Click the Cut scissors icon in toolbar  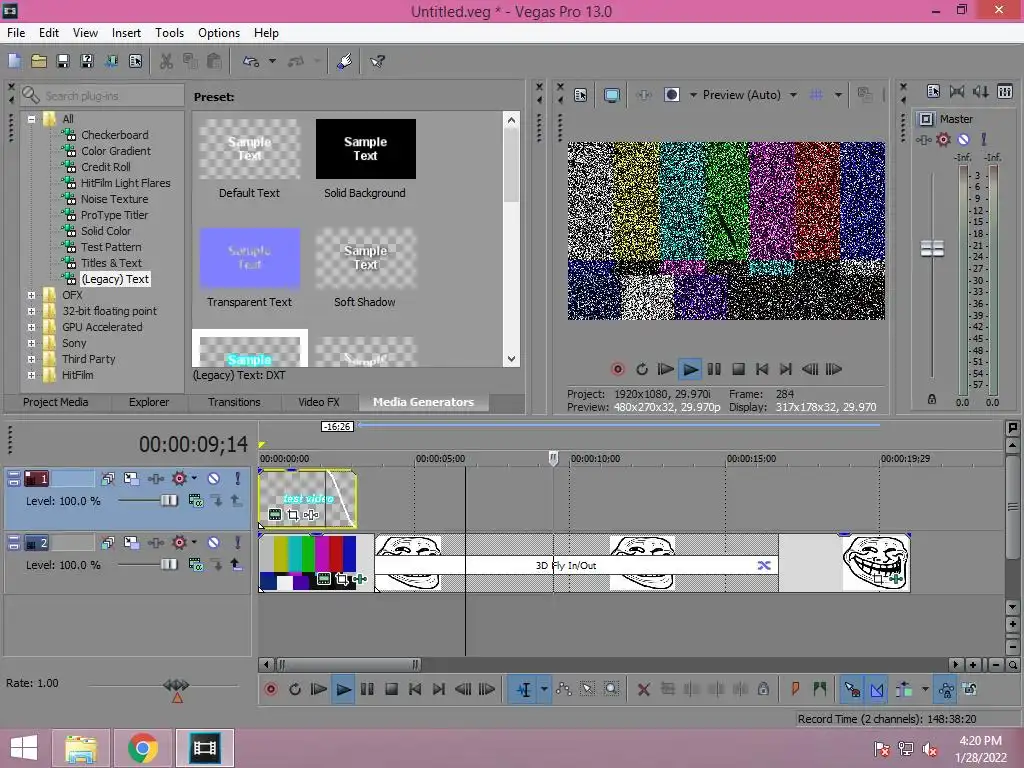(167, 61)
